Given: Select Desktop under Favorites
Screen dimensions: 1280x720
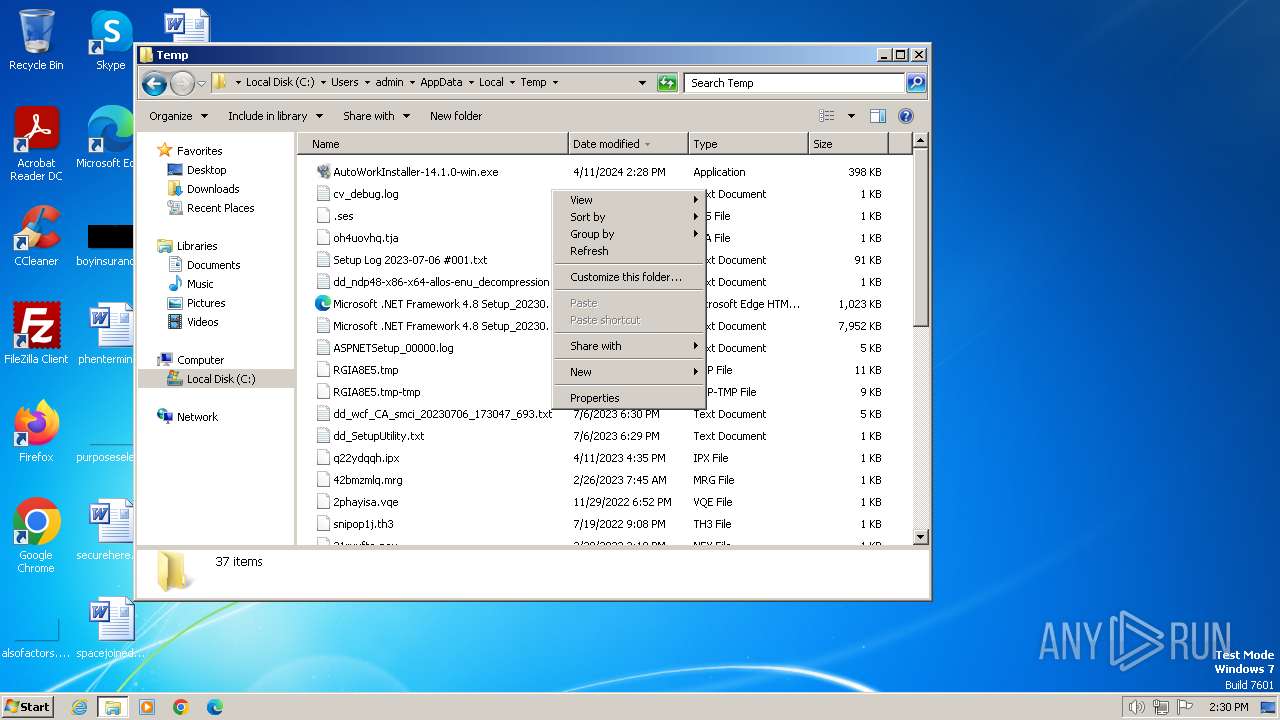Looking at the screenshot, I should 206,170.
